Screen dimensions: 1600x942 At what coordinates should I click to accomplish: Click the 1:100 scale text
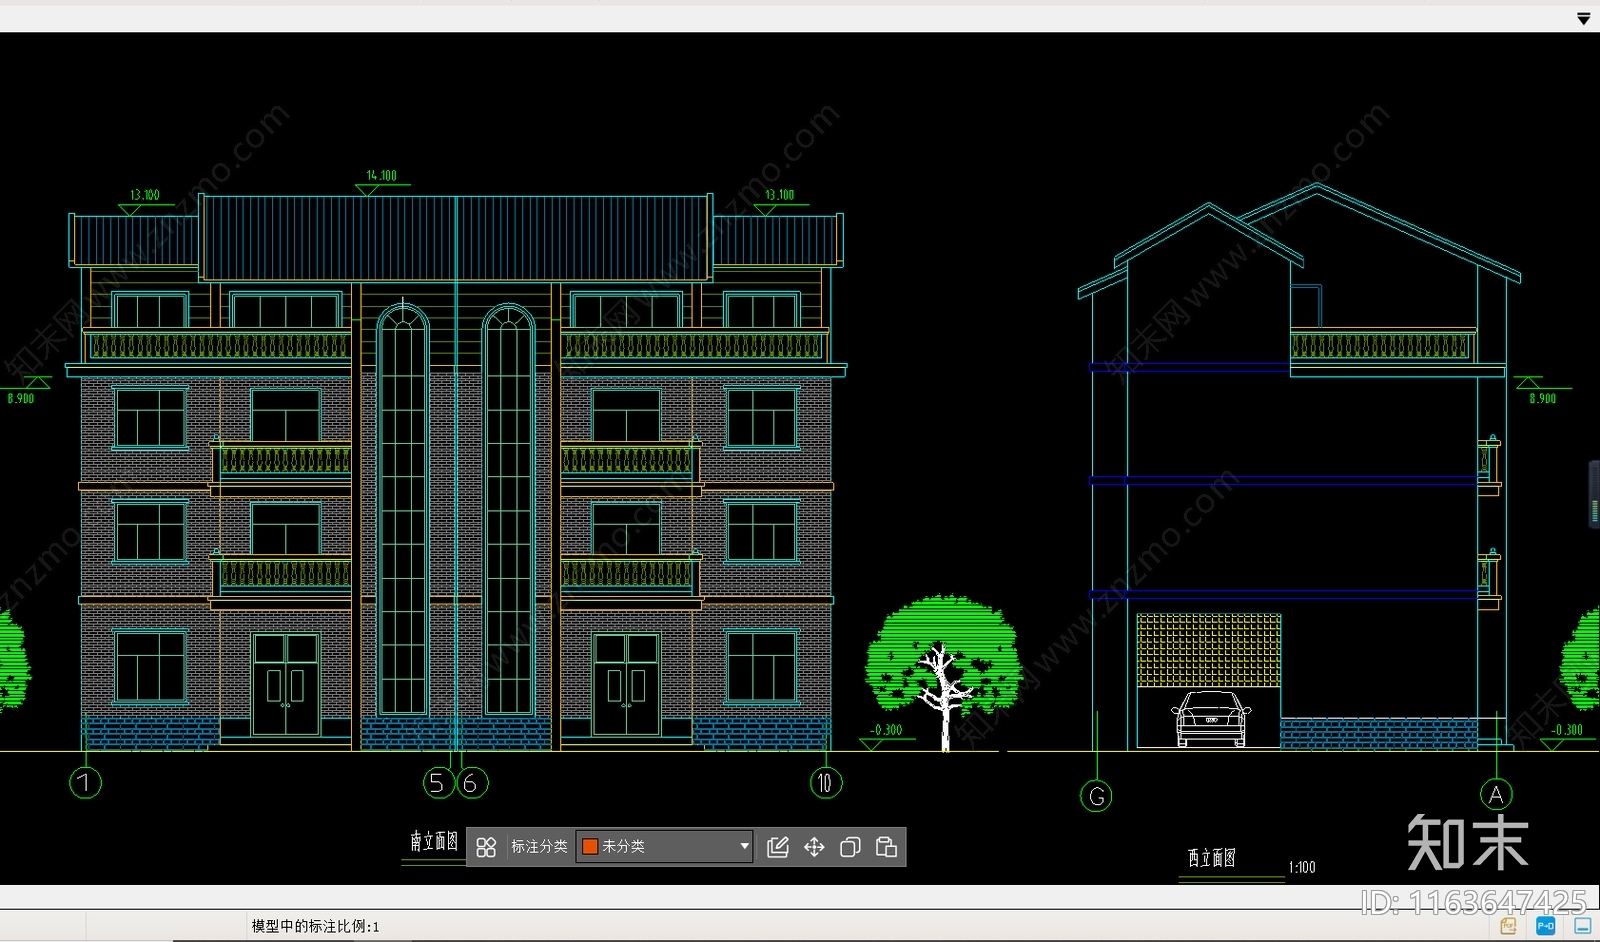coord(1302,867)
